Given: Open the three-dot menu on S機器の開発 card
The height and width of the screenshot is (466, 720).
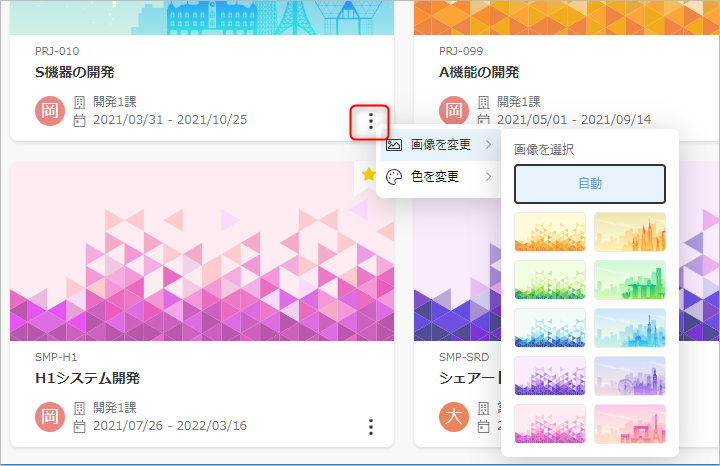Looking at the screenshot, I should (x=370, y=122).
